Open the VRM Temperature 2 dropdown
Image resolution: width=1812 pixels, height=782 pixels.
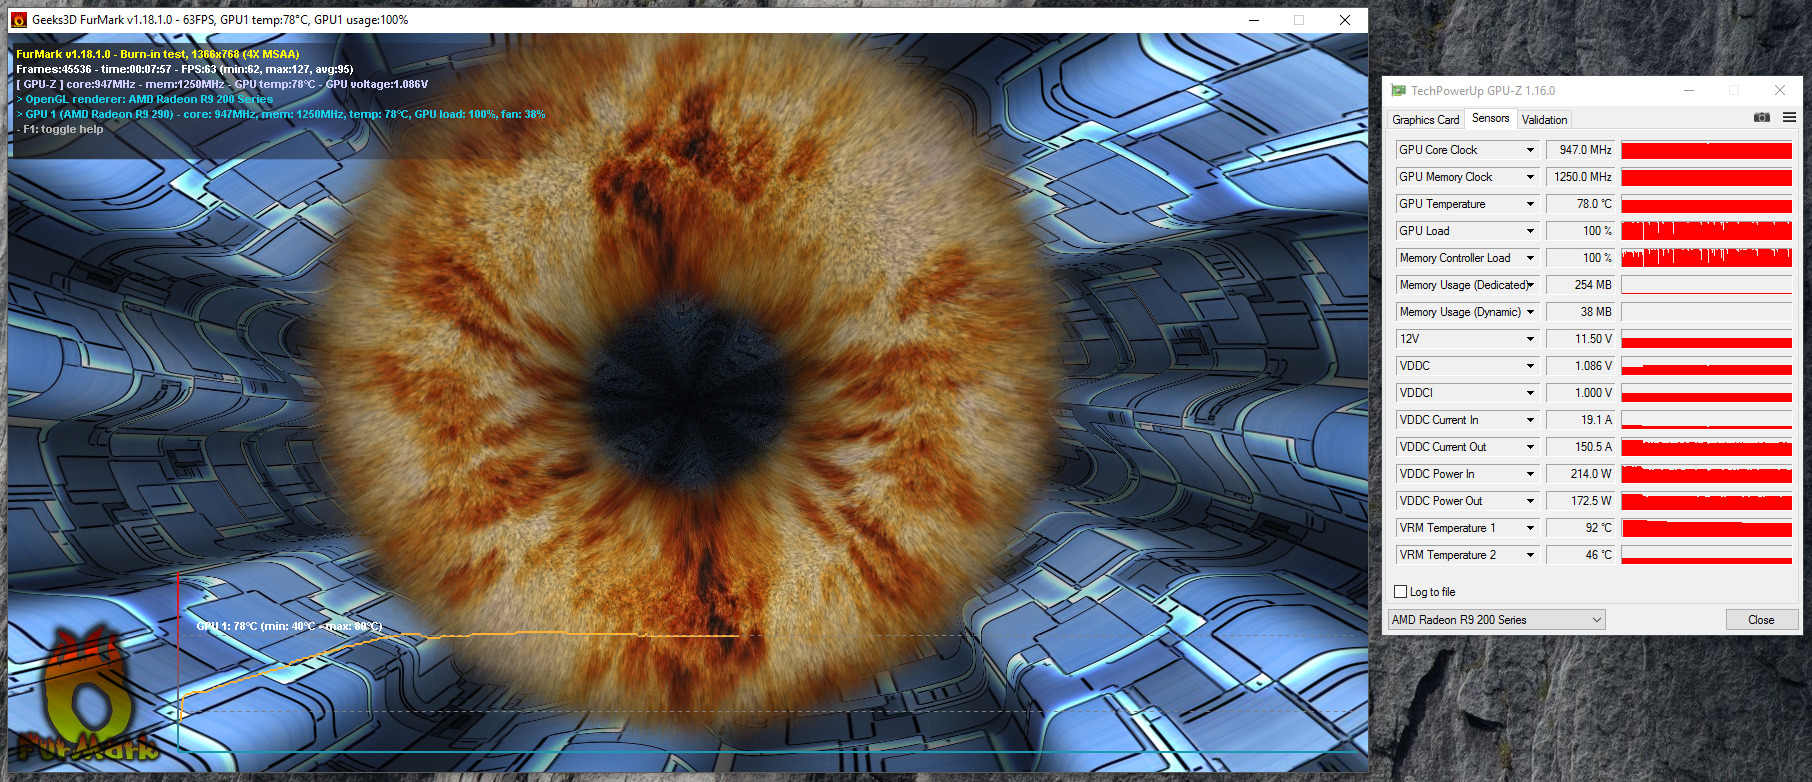click(1530, 555)
